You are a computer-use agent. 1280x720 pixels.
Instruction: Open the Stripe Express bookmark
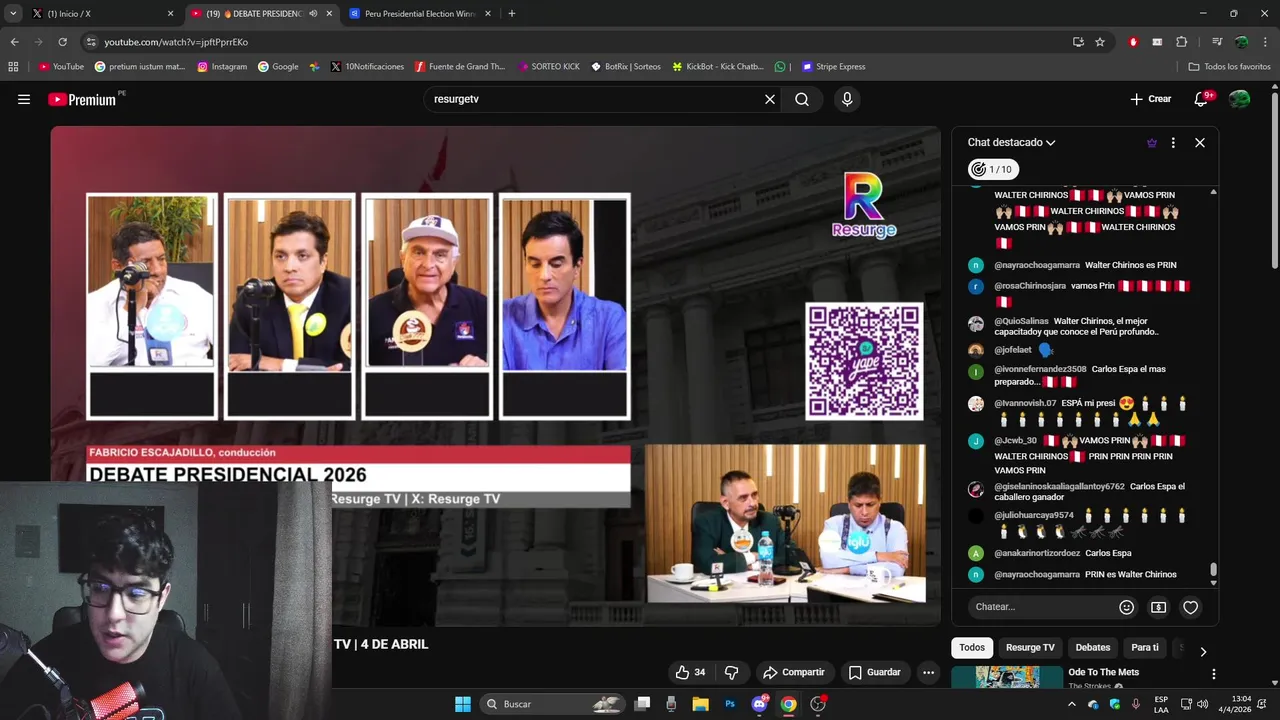point(834,67)
